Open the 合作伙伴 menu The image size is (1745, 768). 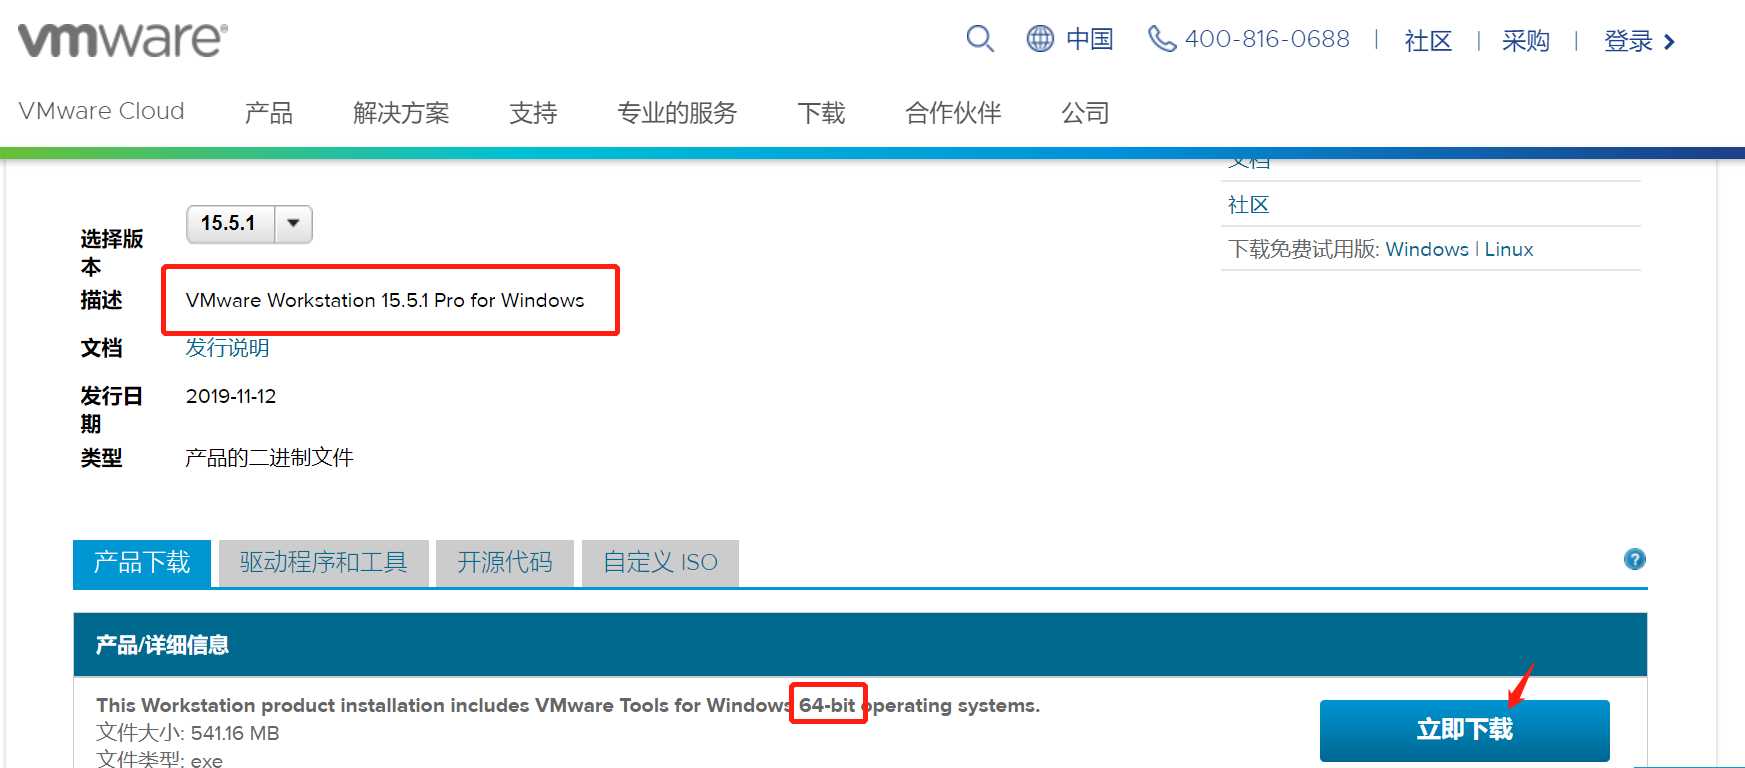pos(953,113)
